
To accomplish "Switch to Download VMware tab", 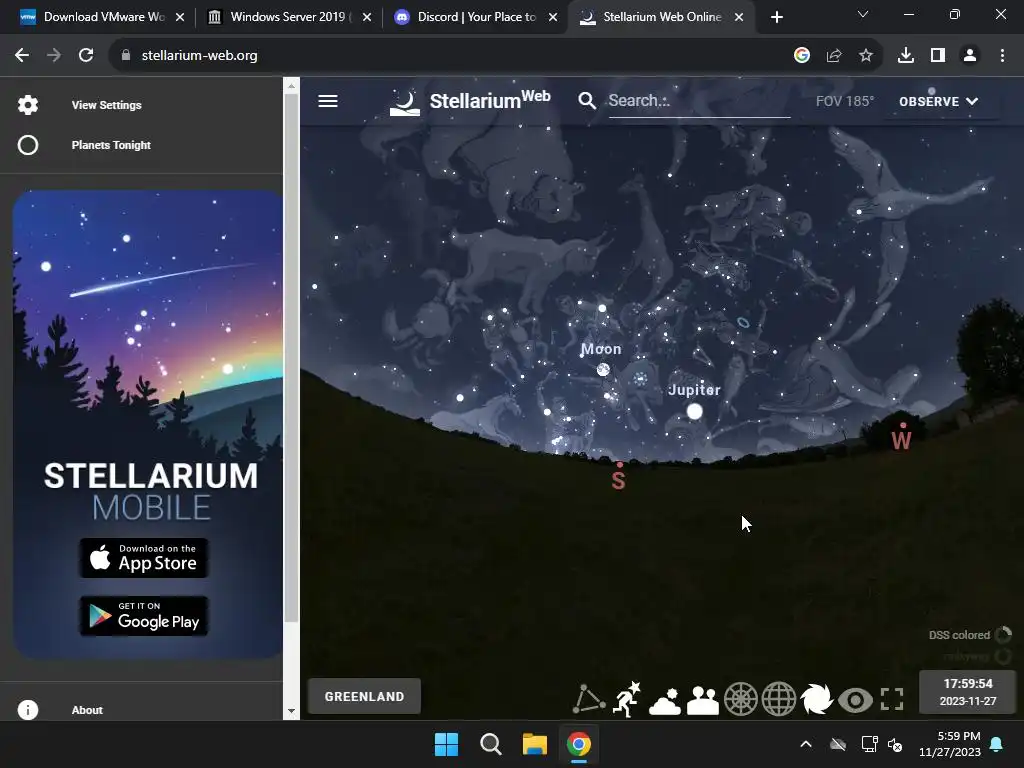I will [x=103, y=17].
